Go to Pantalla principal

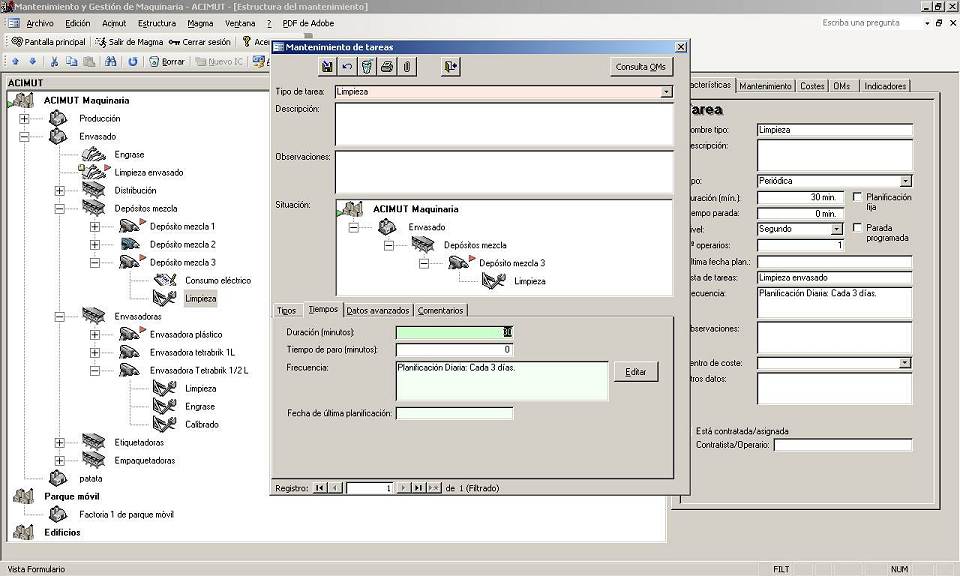(x=48, y=42)
